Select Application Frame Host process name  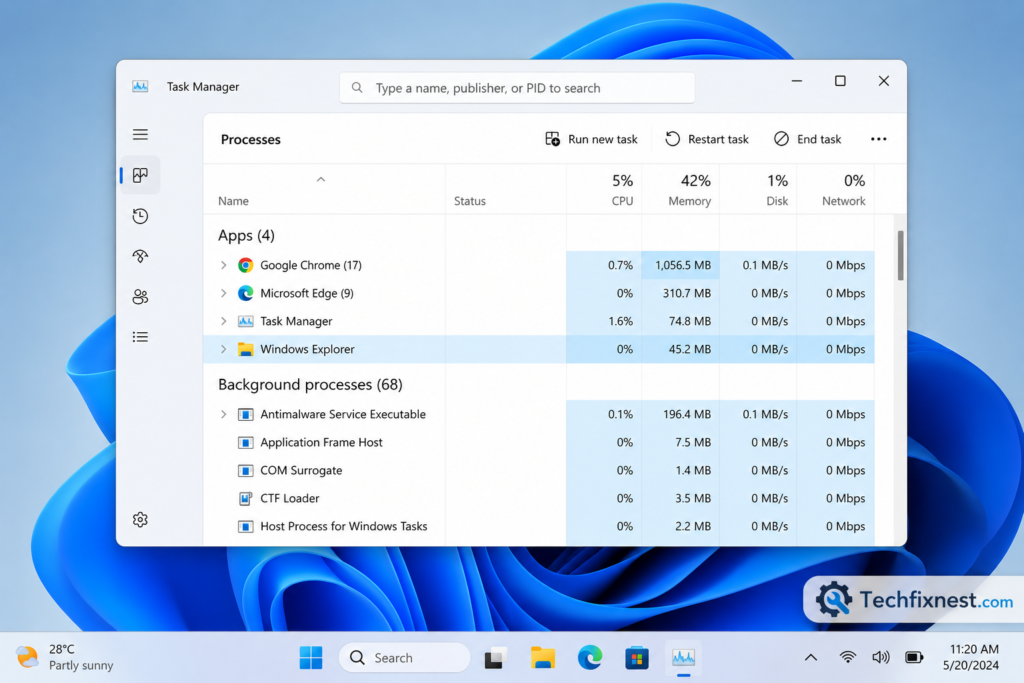click(321, 443)
